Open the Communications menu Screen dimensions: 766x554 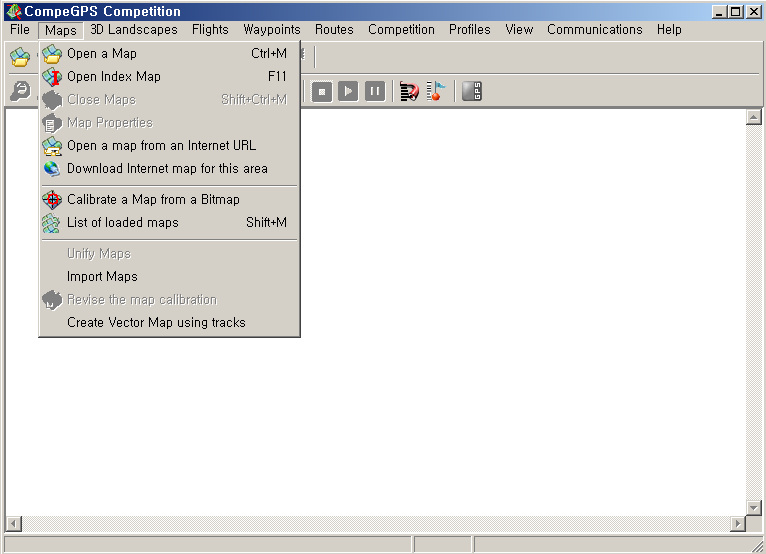tap(595, 30)
